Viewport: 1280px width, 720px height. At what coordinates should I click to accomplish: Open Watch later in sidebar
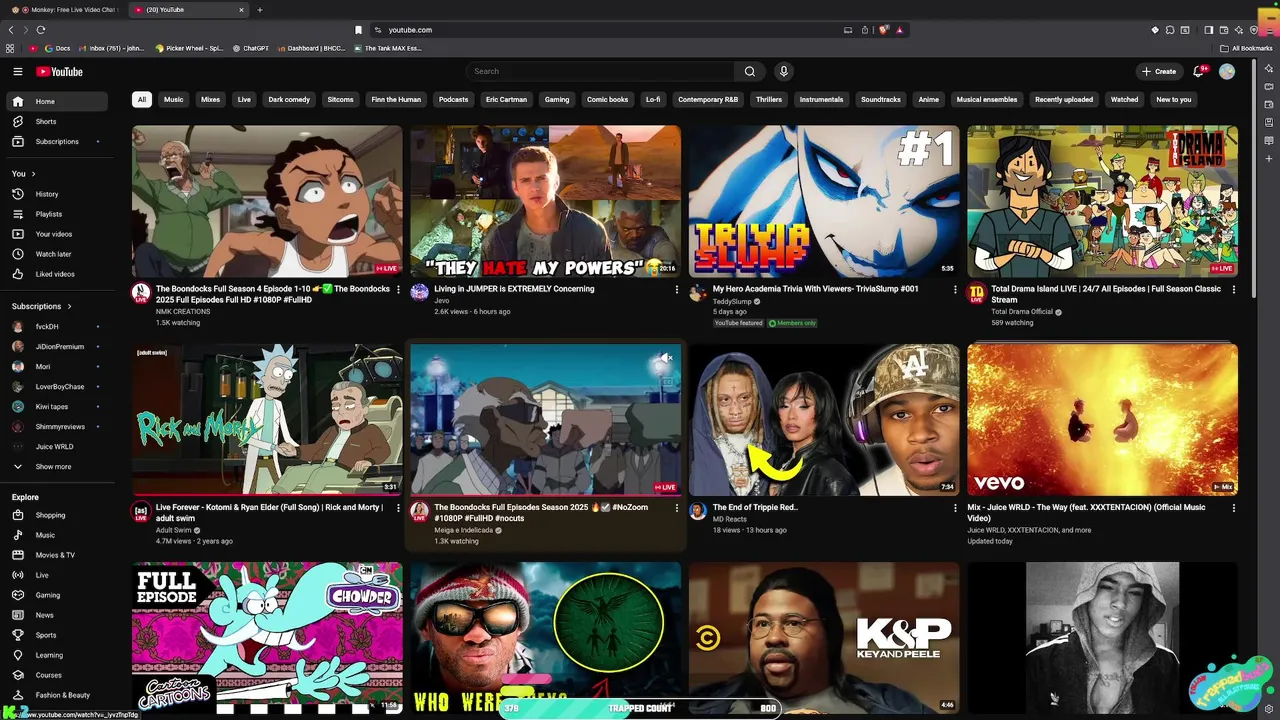(x=57, y=254)
